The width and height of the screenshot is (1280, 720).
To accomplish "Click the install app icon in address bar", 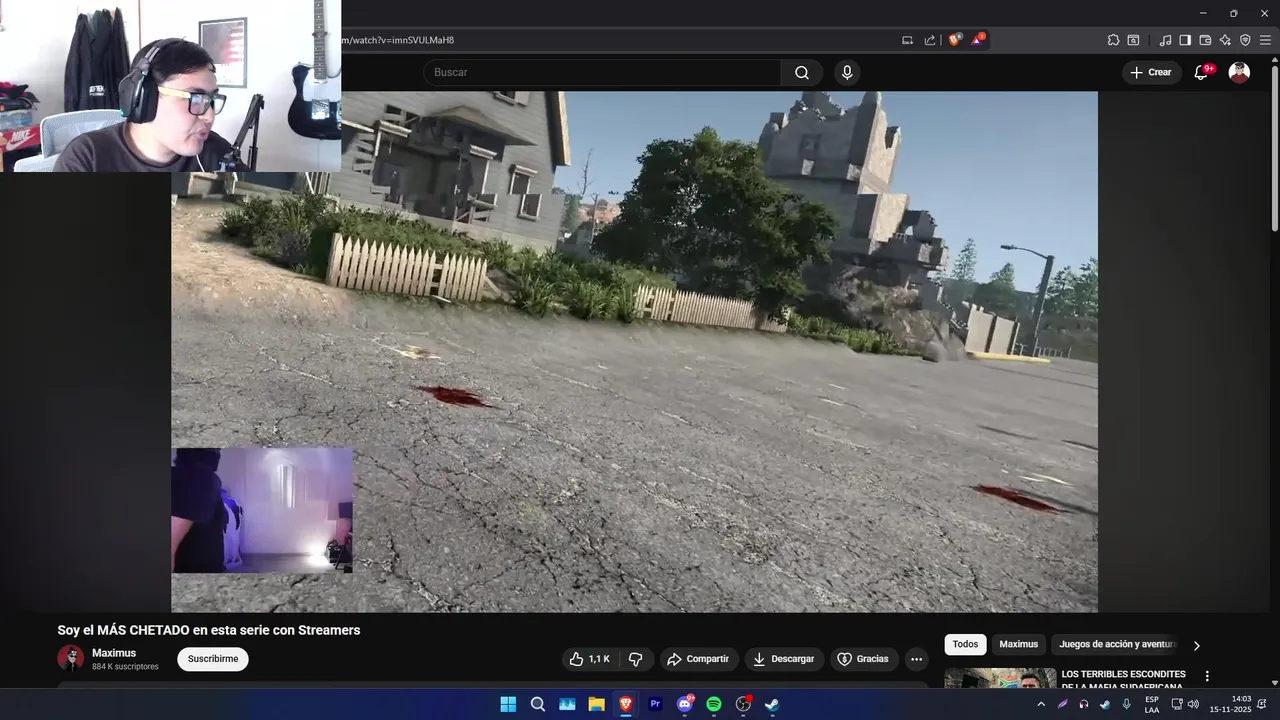I will (907, 40).
